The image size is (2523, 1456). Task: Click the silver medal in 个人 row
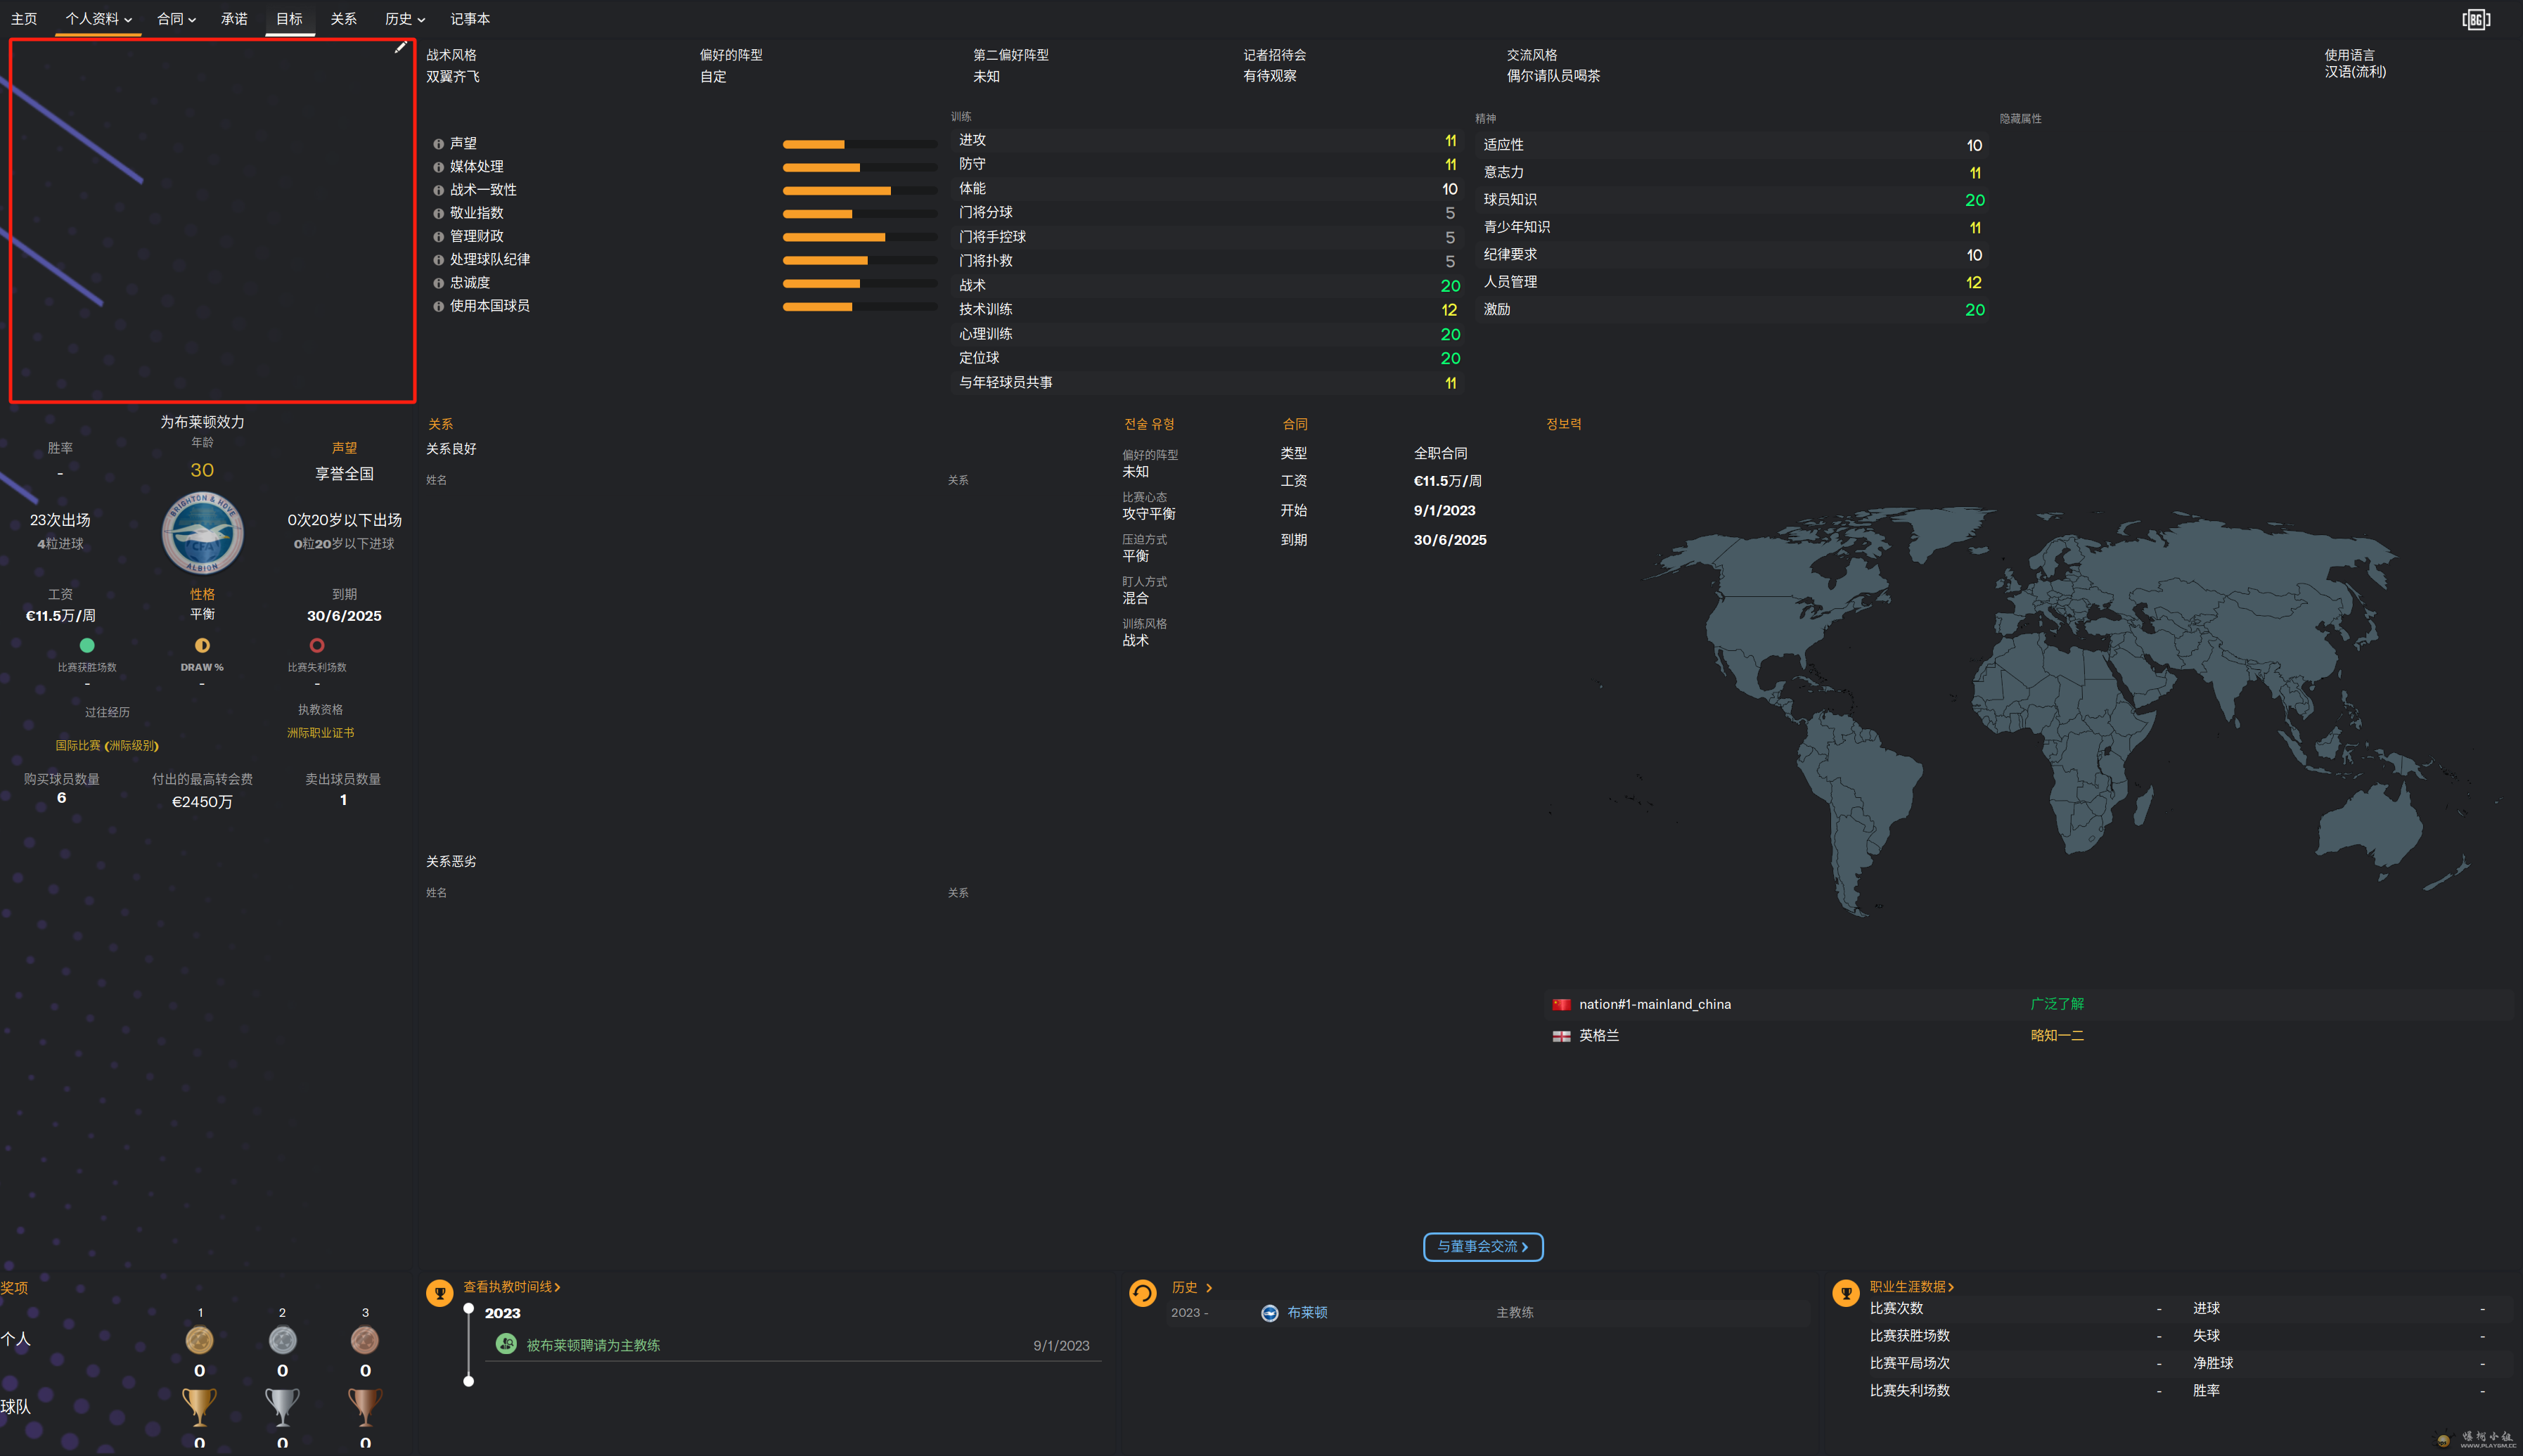click(x=283, y=1339)
